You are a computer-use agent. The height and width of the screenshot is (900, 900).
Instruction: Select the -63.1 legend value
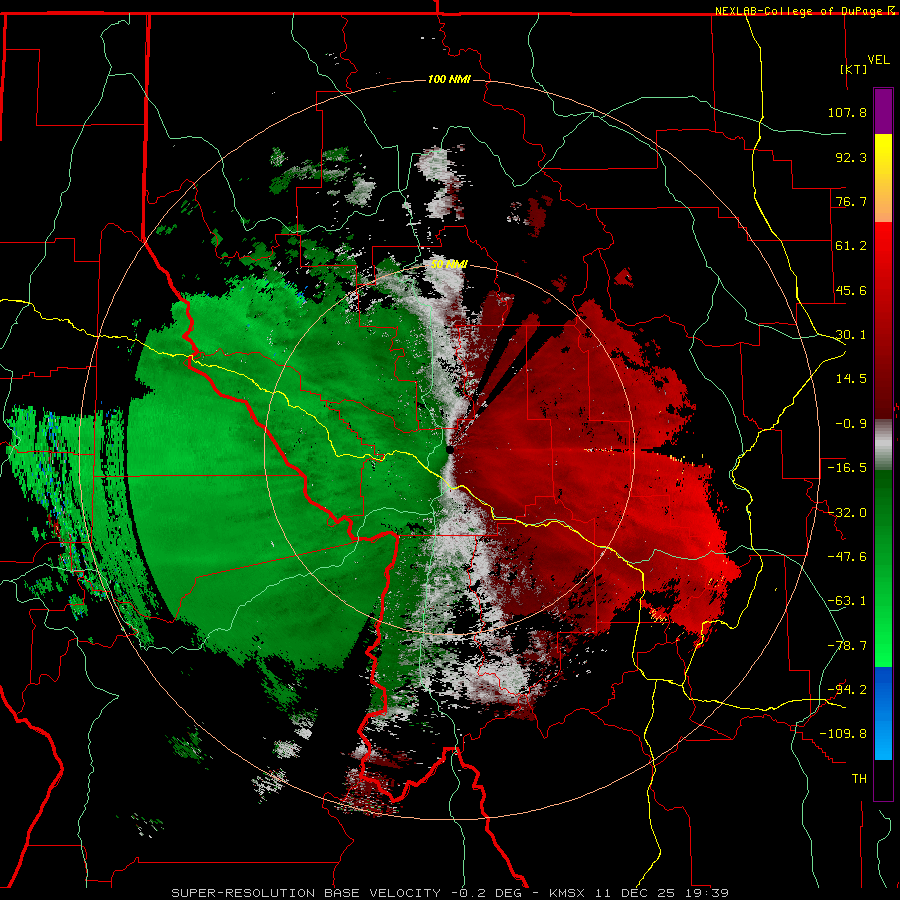click(847, 601)
